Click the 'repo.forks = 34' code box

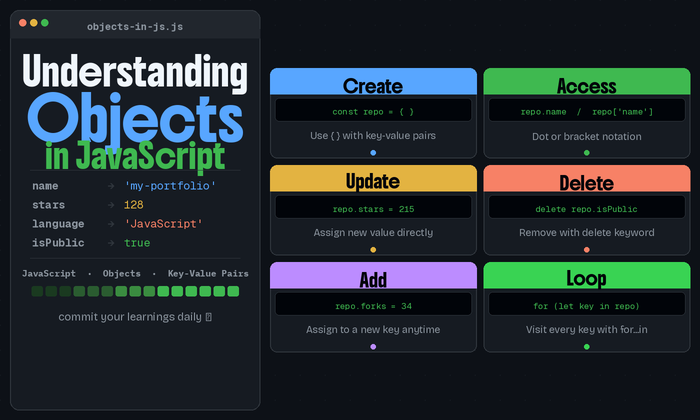tap(373, 304)
